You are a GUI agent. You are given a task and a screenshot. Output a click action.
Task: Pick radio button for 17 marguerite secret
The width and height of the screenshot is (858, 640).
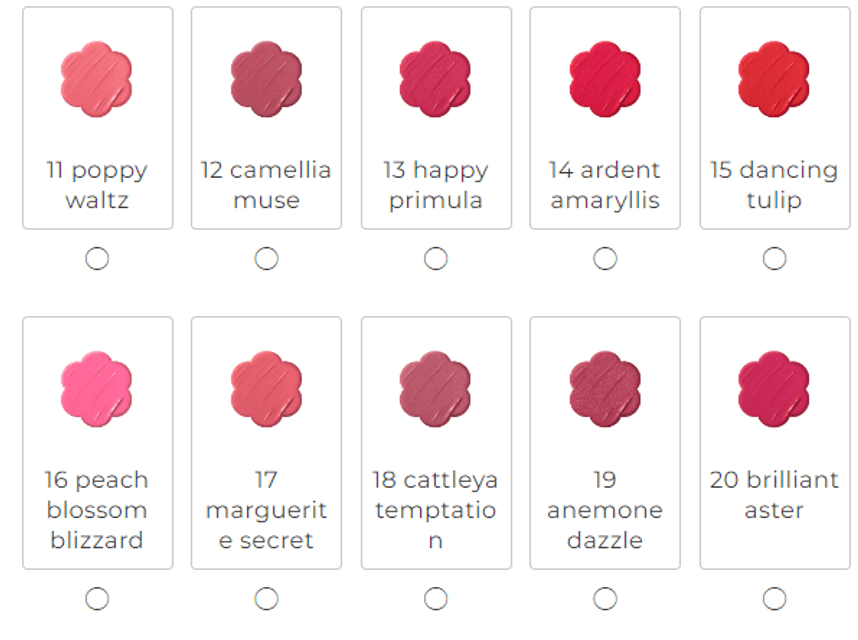pyautogui.click(x=266, y=598)
